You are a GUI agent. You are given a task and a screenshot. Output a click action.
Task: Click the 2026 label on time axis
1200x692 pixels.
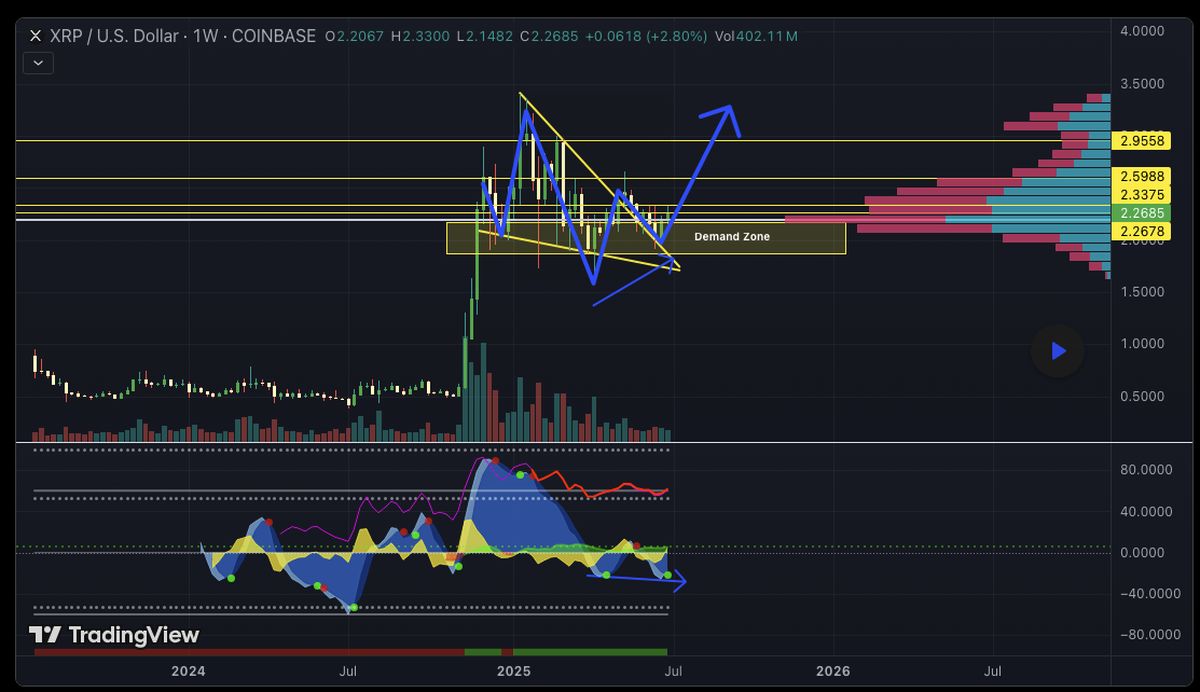click(x=833, y=670)
